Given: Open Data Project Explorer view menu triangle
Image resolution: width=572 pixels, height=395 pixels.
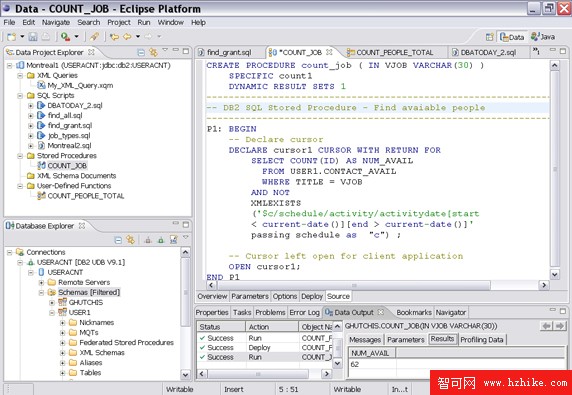Looking at the screenshot, I should [165, 50].
